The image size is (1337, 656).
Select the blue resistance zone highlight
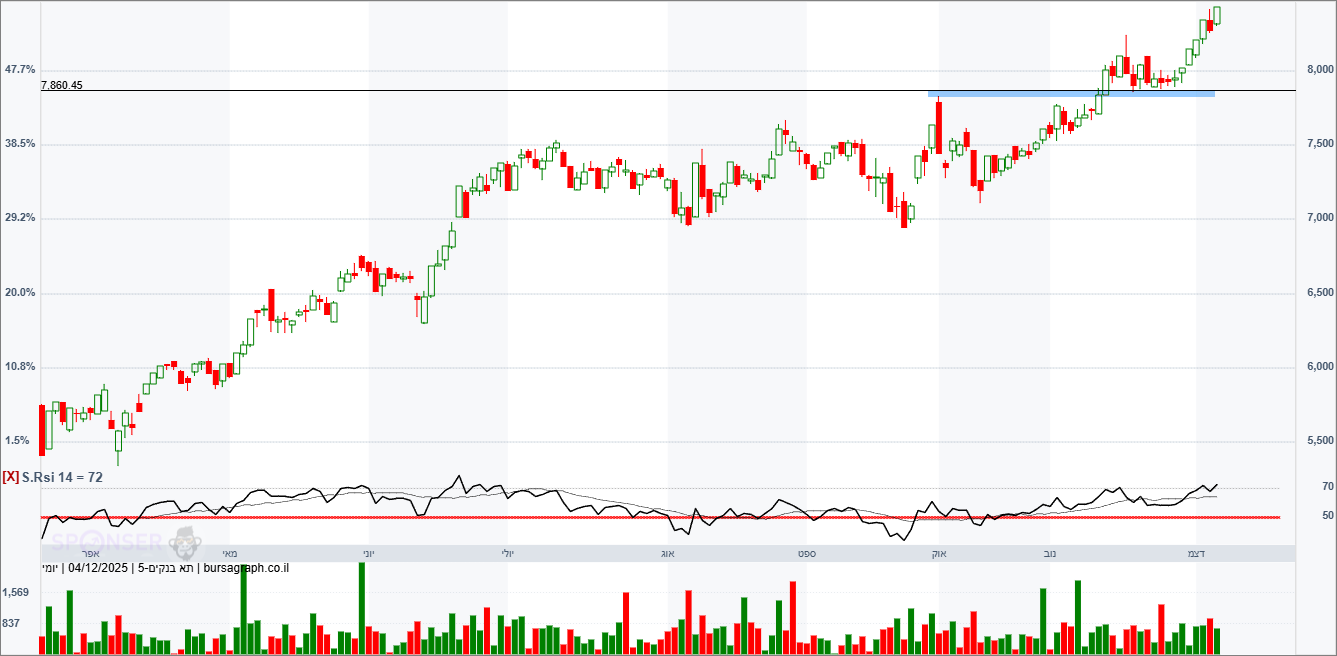1071,94
